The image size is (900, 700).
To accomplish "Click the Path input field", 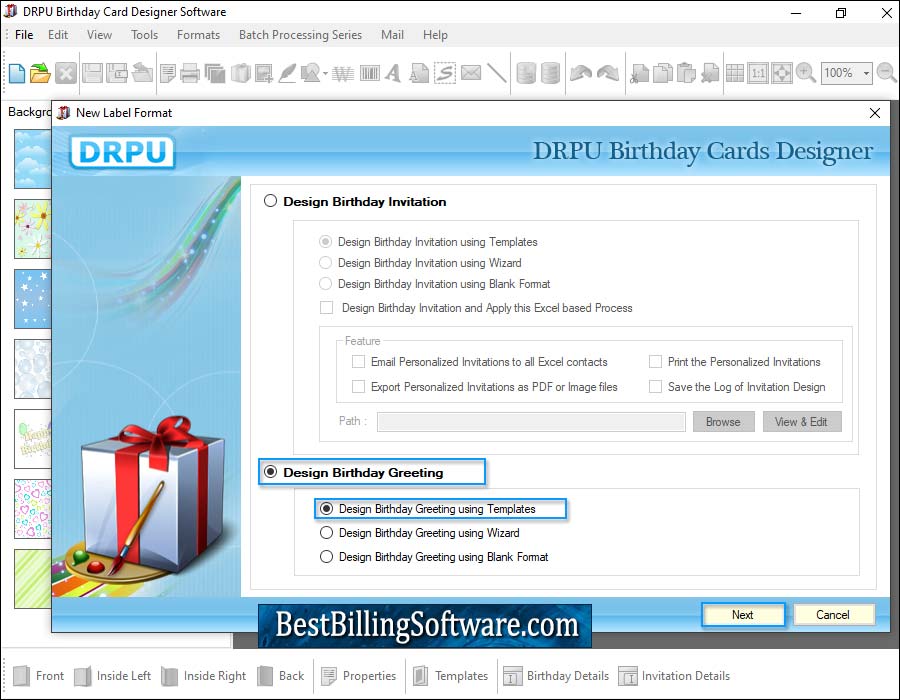I will pyautogui.click(x=531, y=422).
